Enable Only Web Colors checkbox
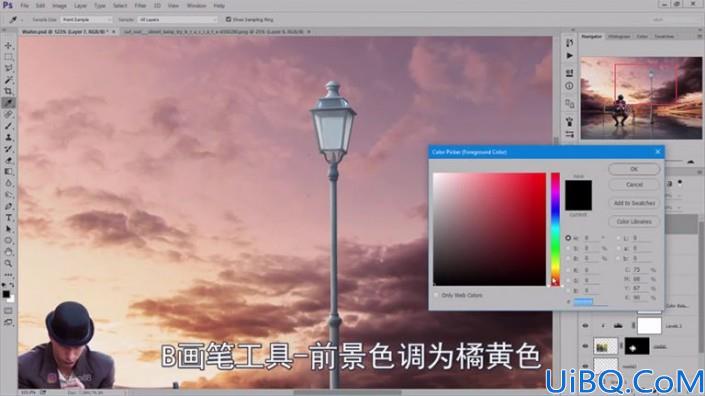The image size is (705, 396). click(x=436, y=295)
